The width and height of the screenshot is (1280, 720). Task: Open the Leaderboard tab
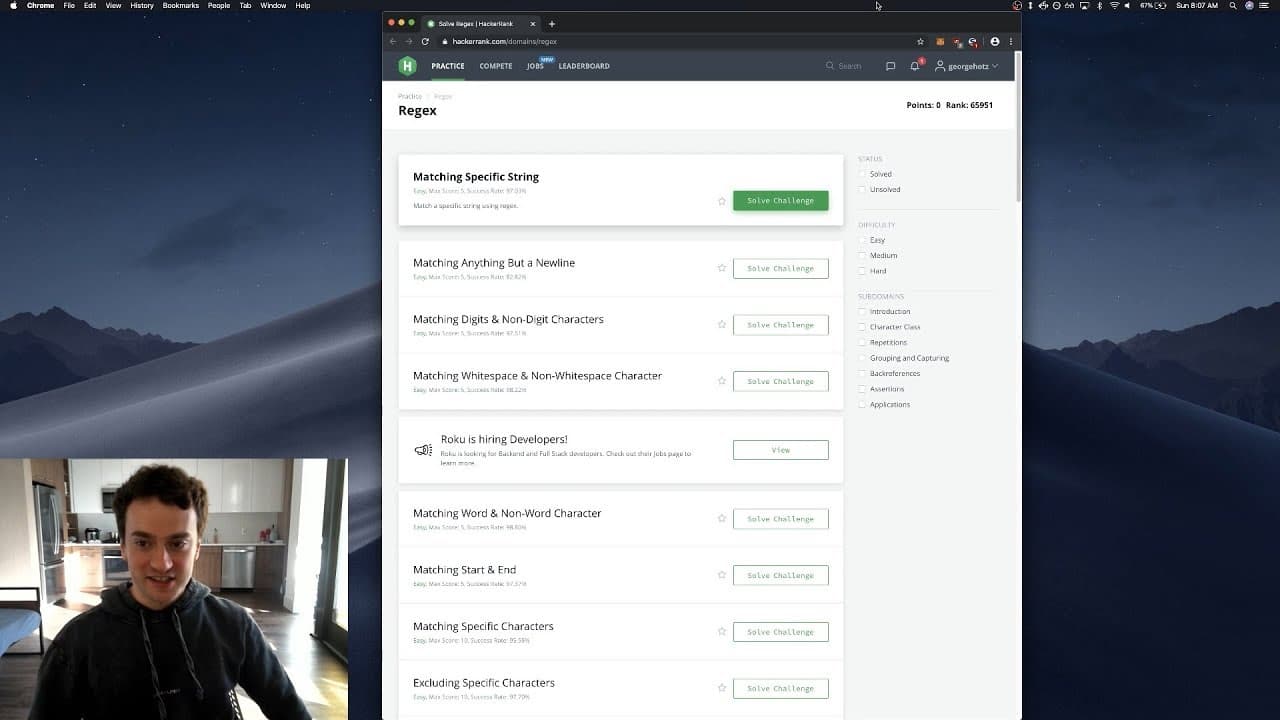point(584,66)
